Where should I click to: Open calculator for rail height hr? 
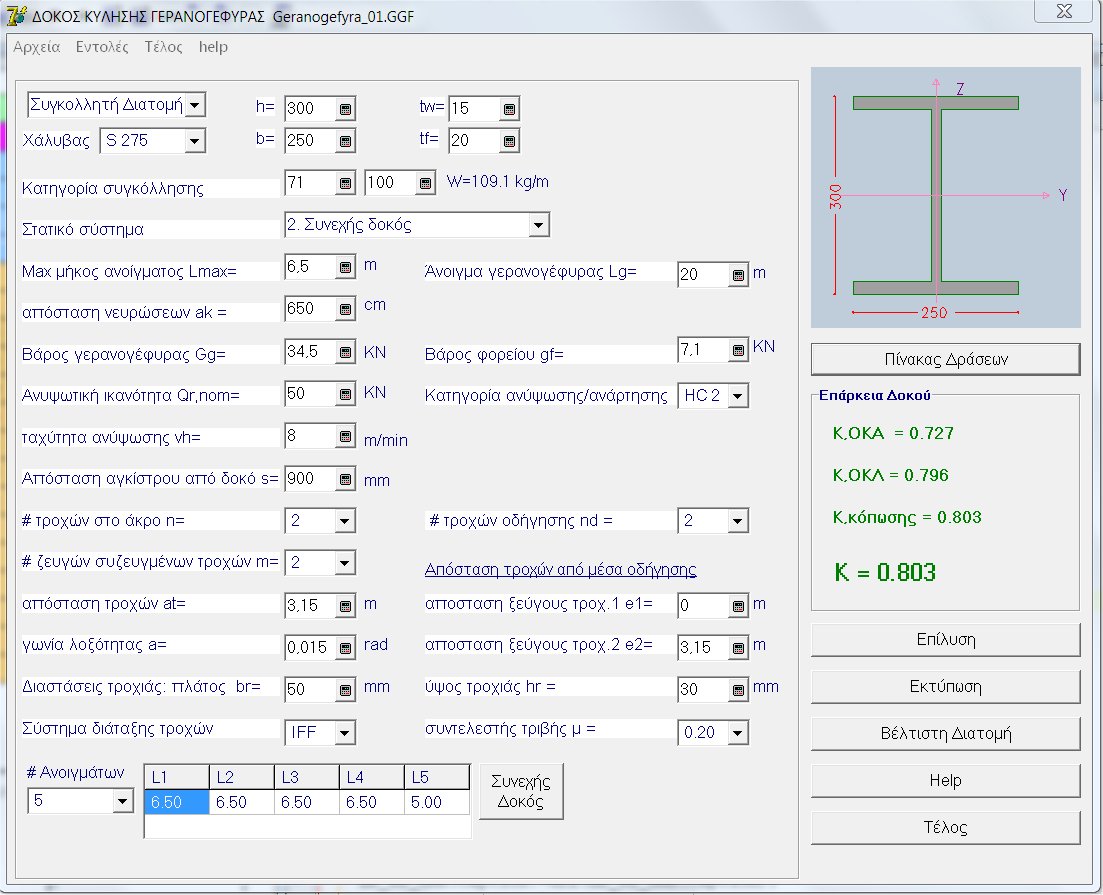click(738, 689)
